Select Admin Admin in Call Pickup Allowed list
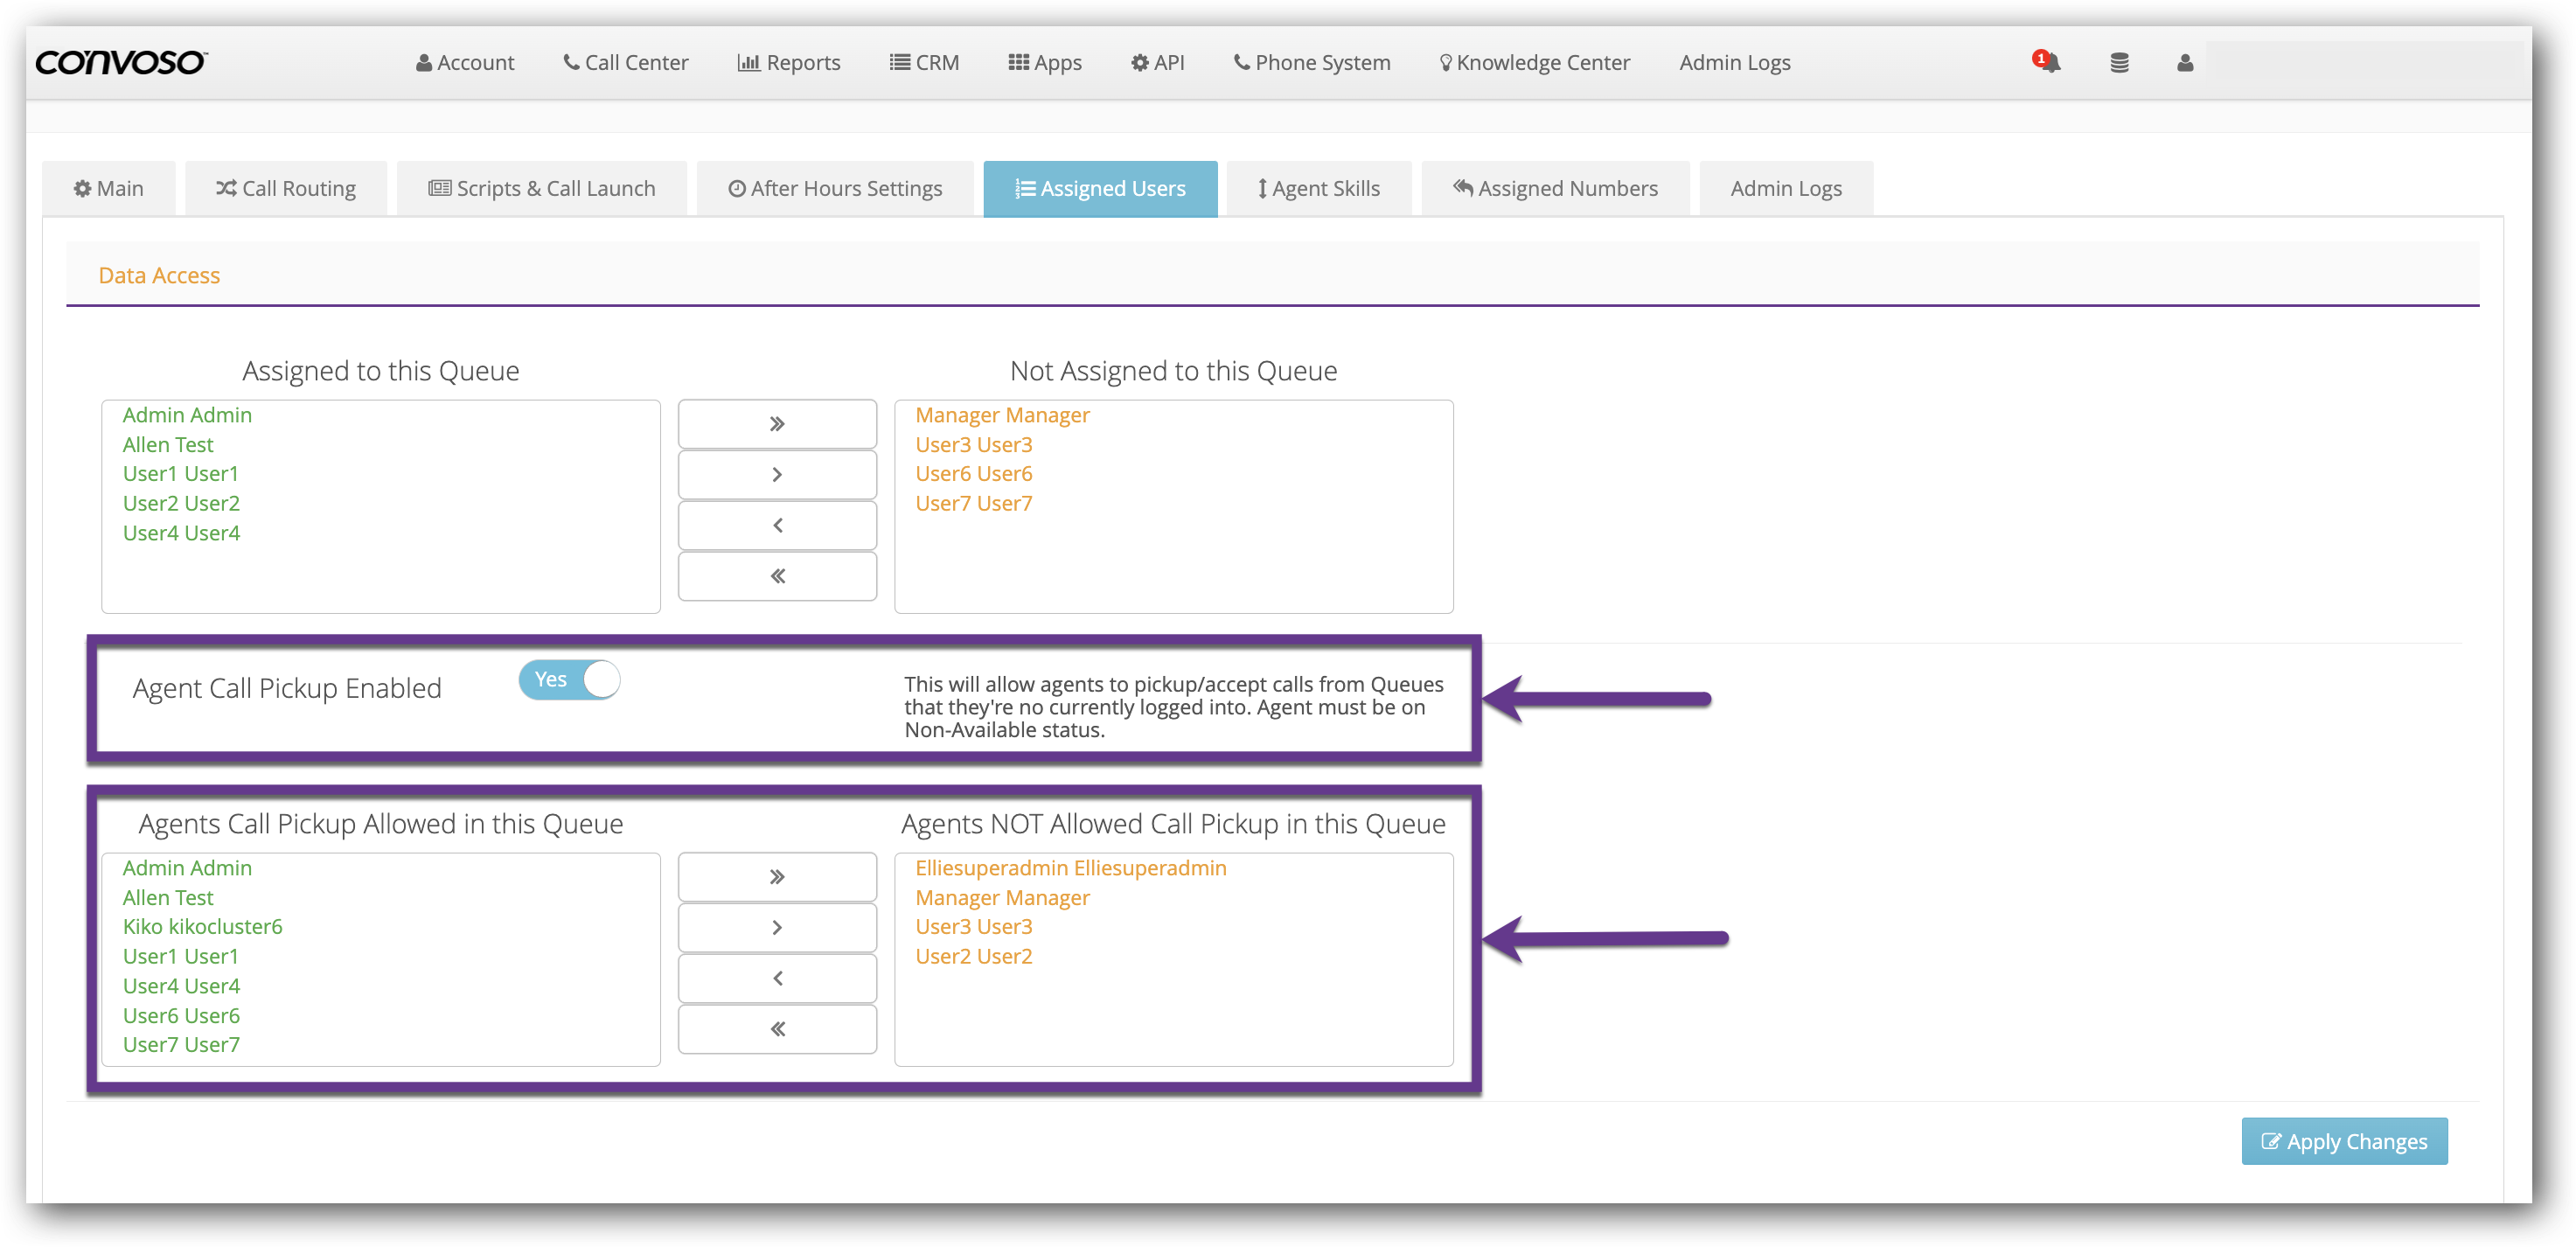2576x1247 pixels. click(187, 868)
